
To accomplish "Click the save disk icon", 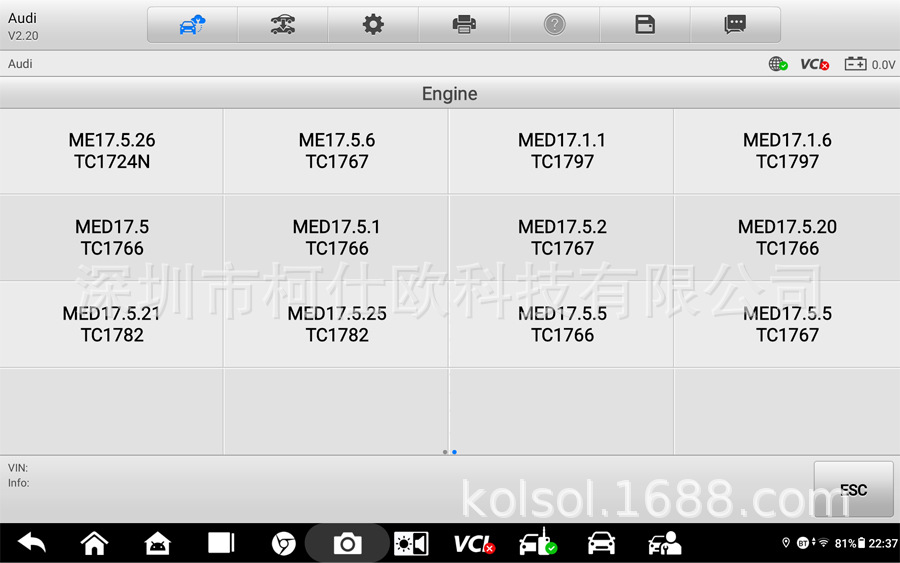I will point(645,25).
